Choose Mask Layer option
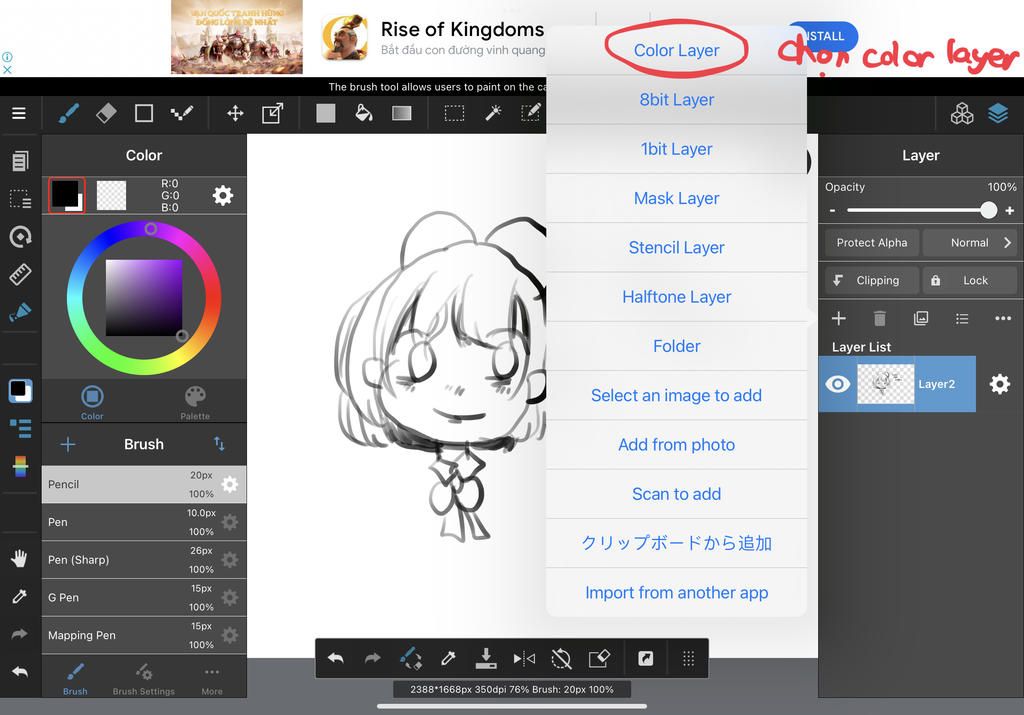Image resolution: width=1024 pixels, height=715 pixels. coord(677,199)
